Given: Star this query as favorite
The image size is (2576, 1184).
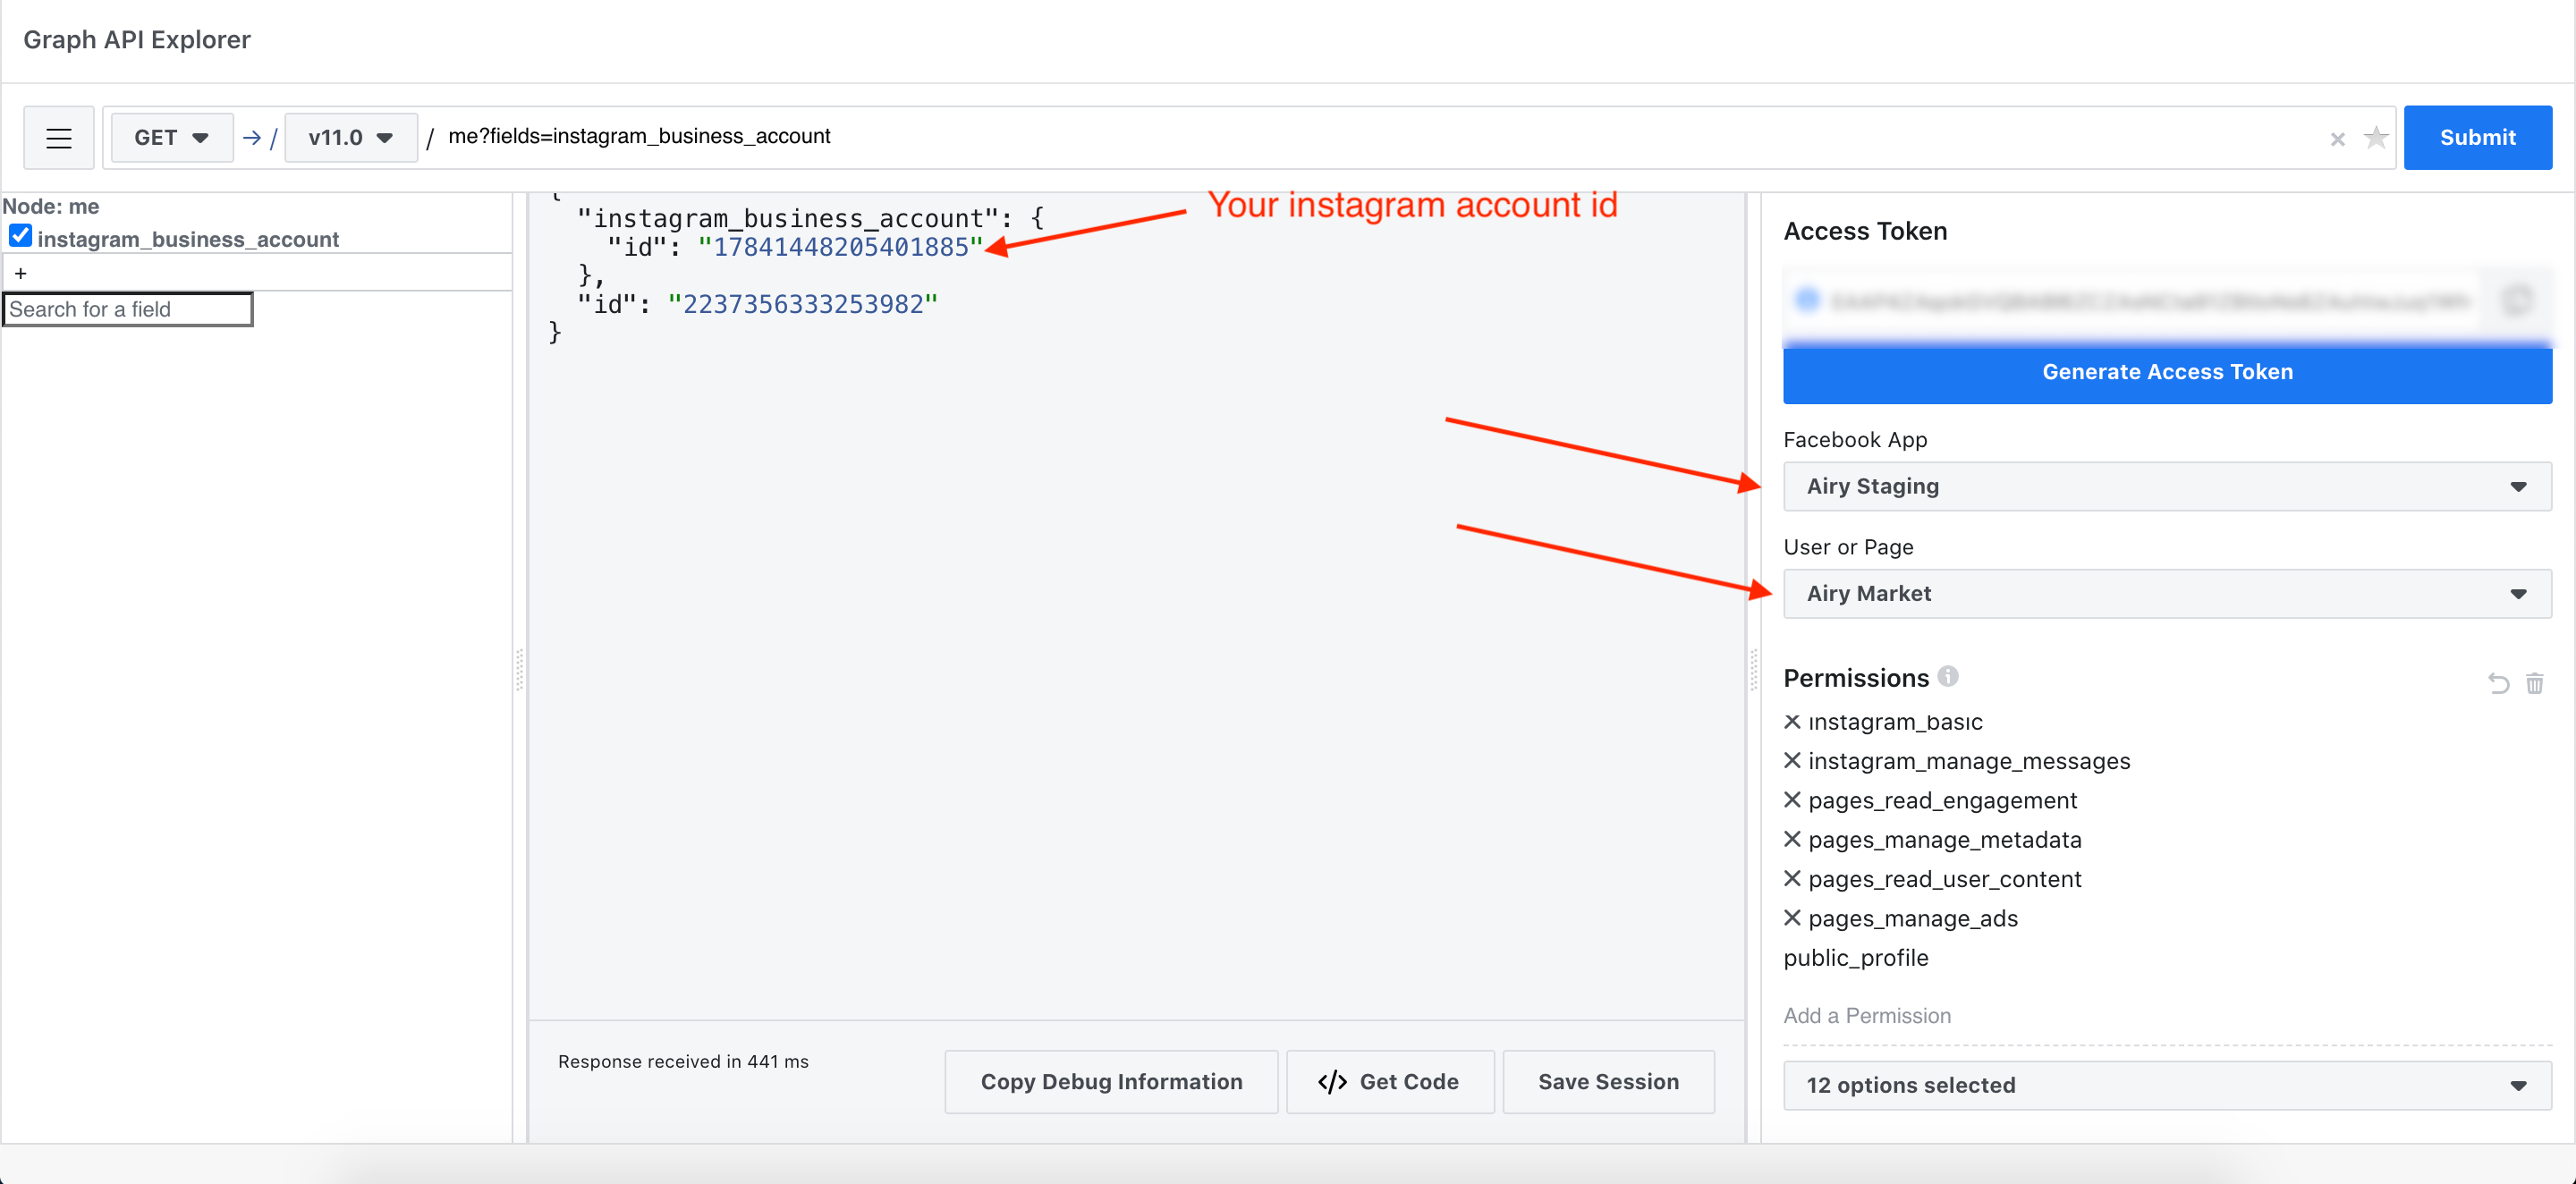Looking at the screenshot, I should [2376, 137].
